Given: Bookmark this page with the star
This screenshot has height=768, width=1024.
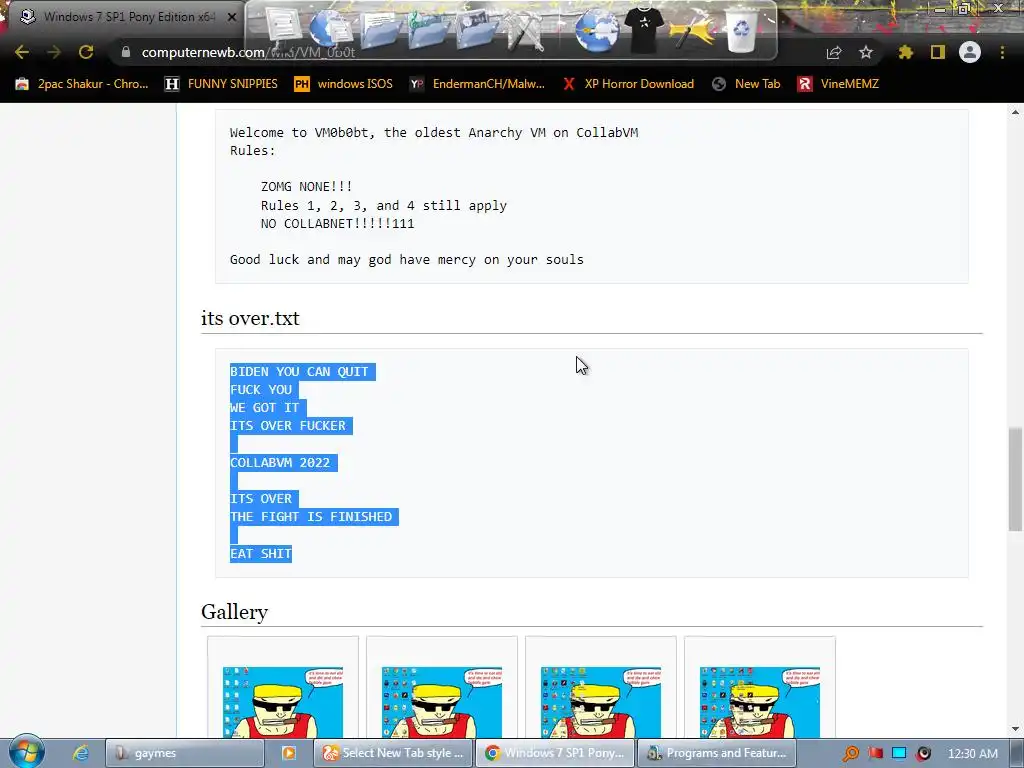Looking at the screenshot, I should (x=866, y=52).
